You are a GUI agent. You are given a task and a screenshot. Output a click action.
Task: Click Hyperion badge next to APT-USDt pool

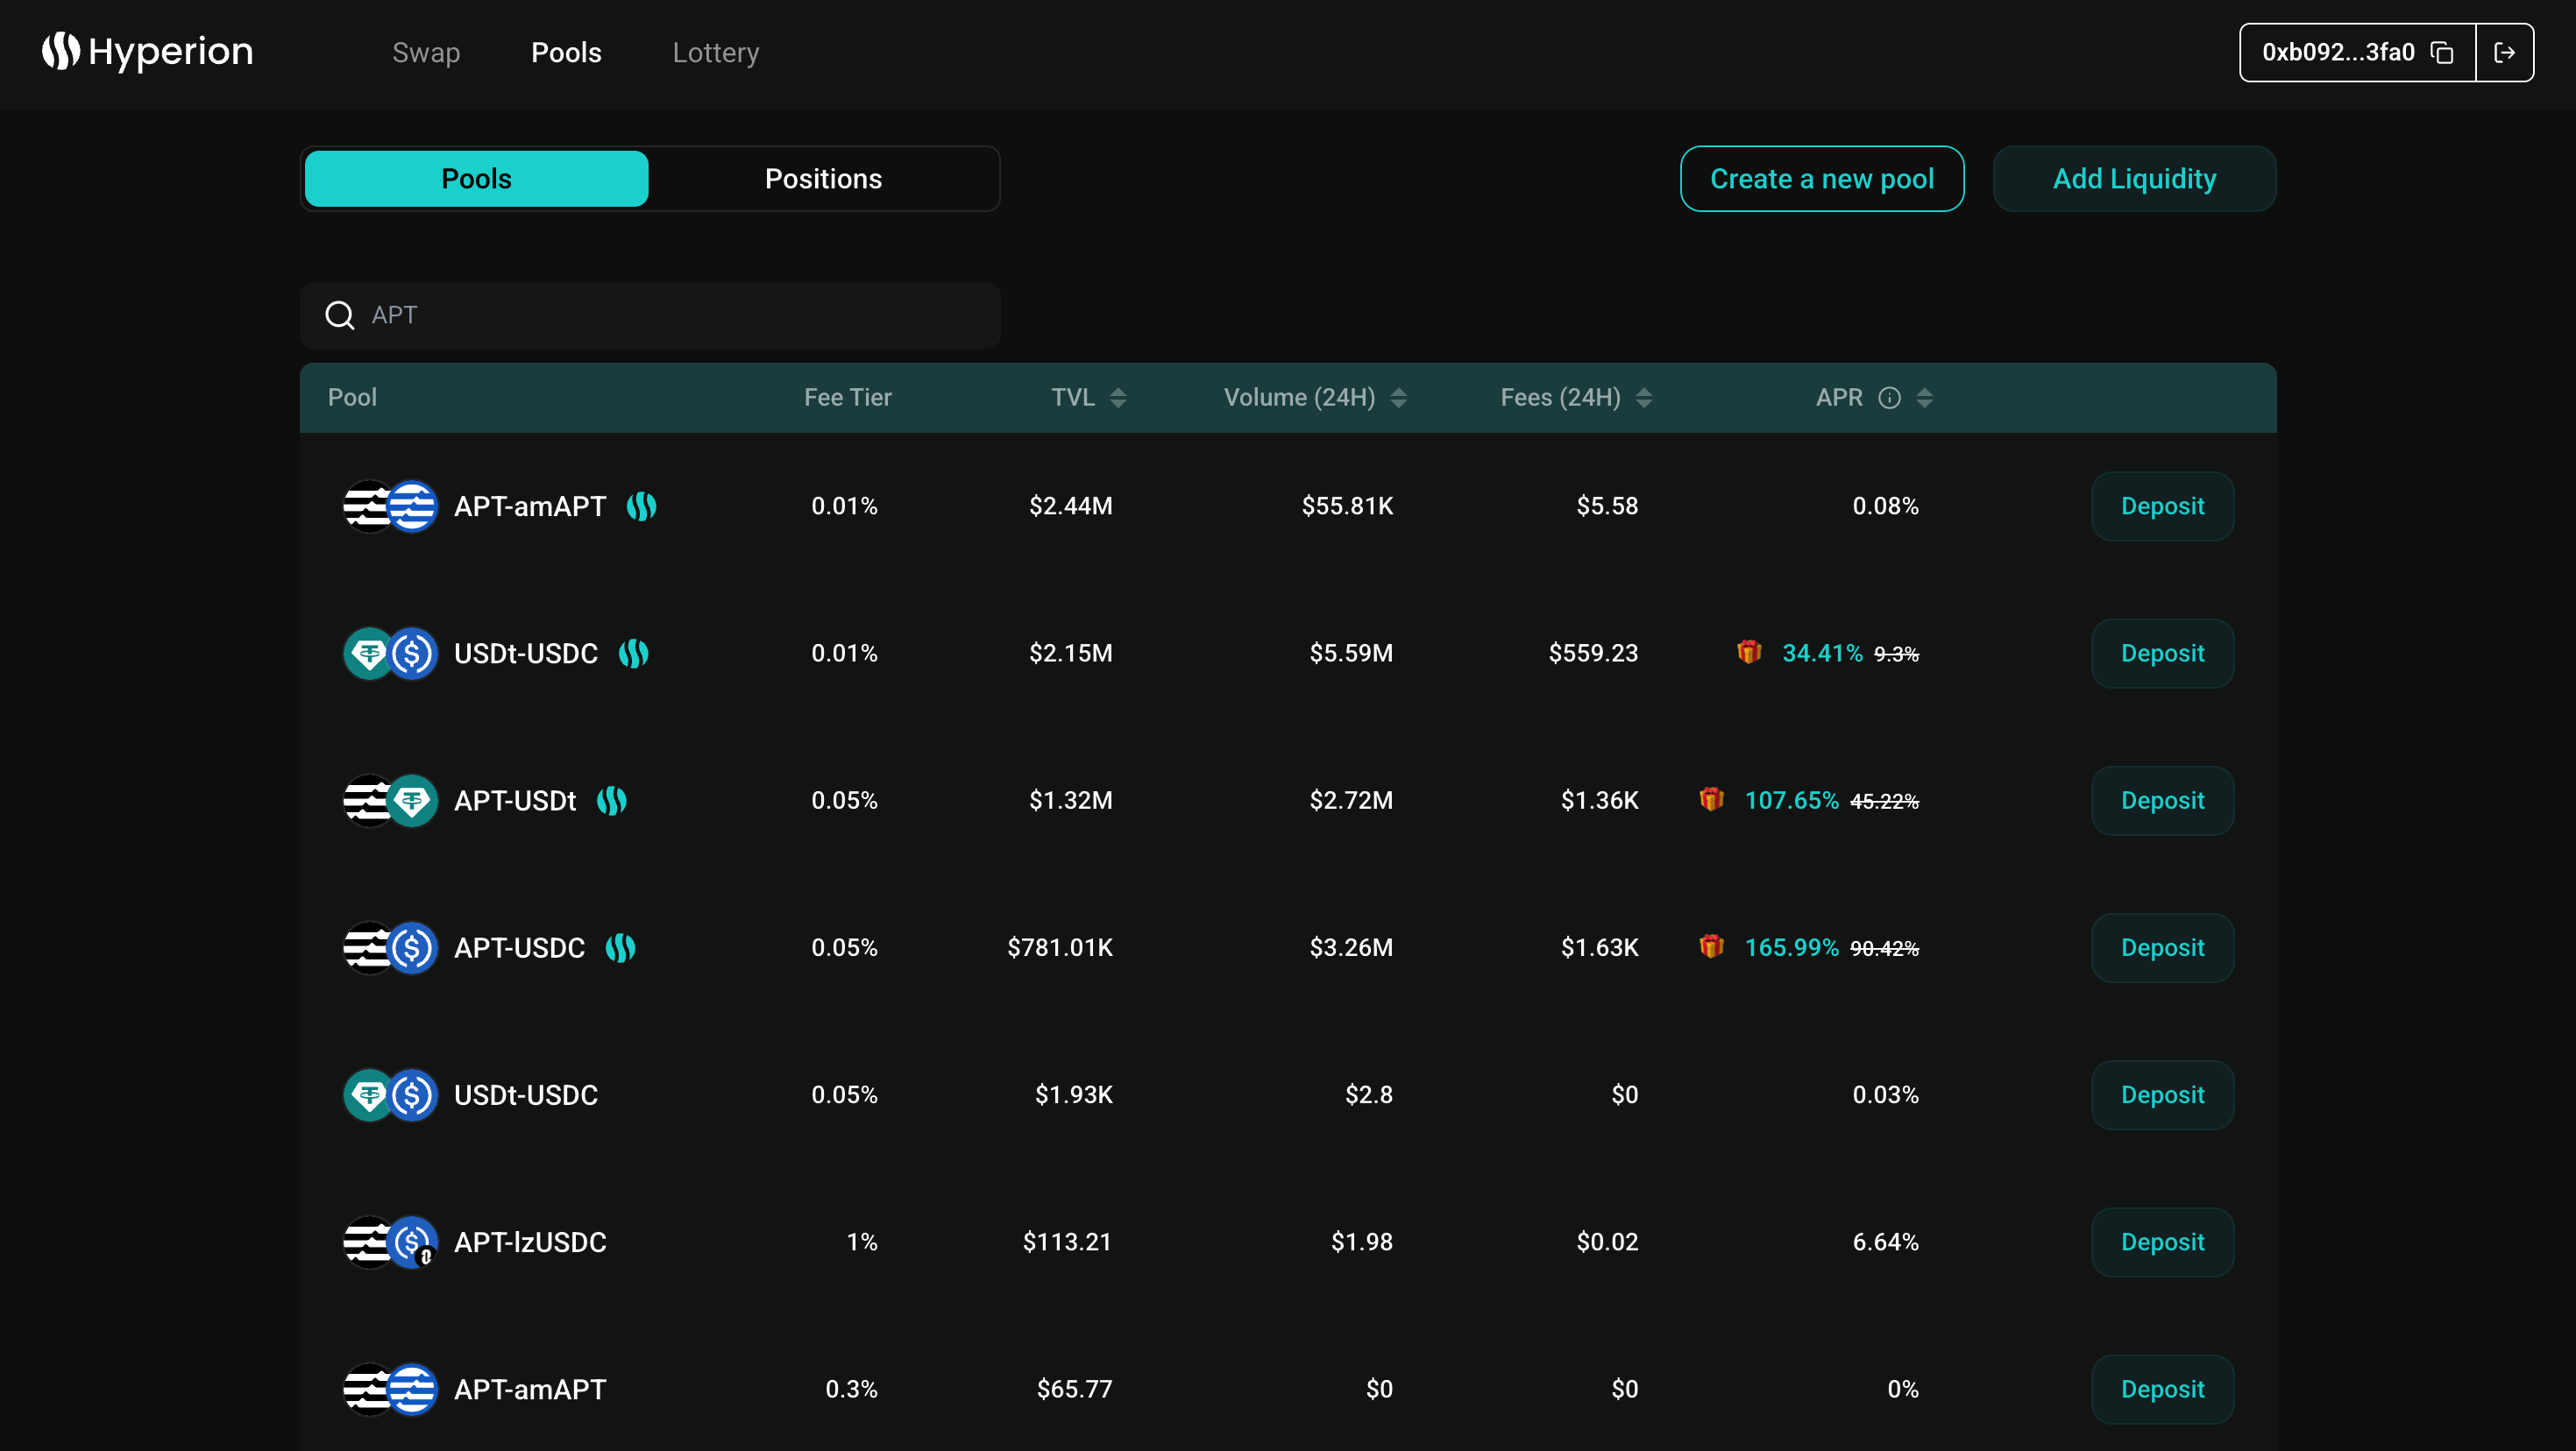click(611, 801)
